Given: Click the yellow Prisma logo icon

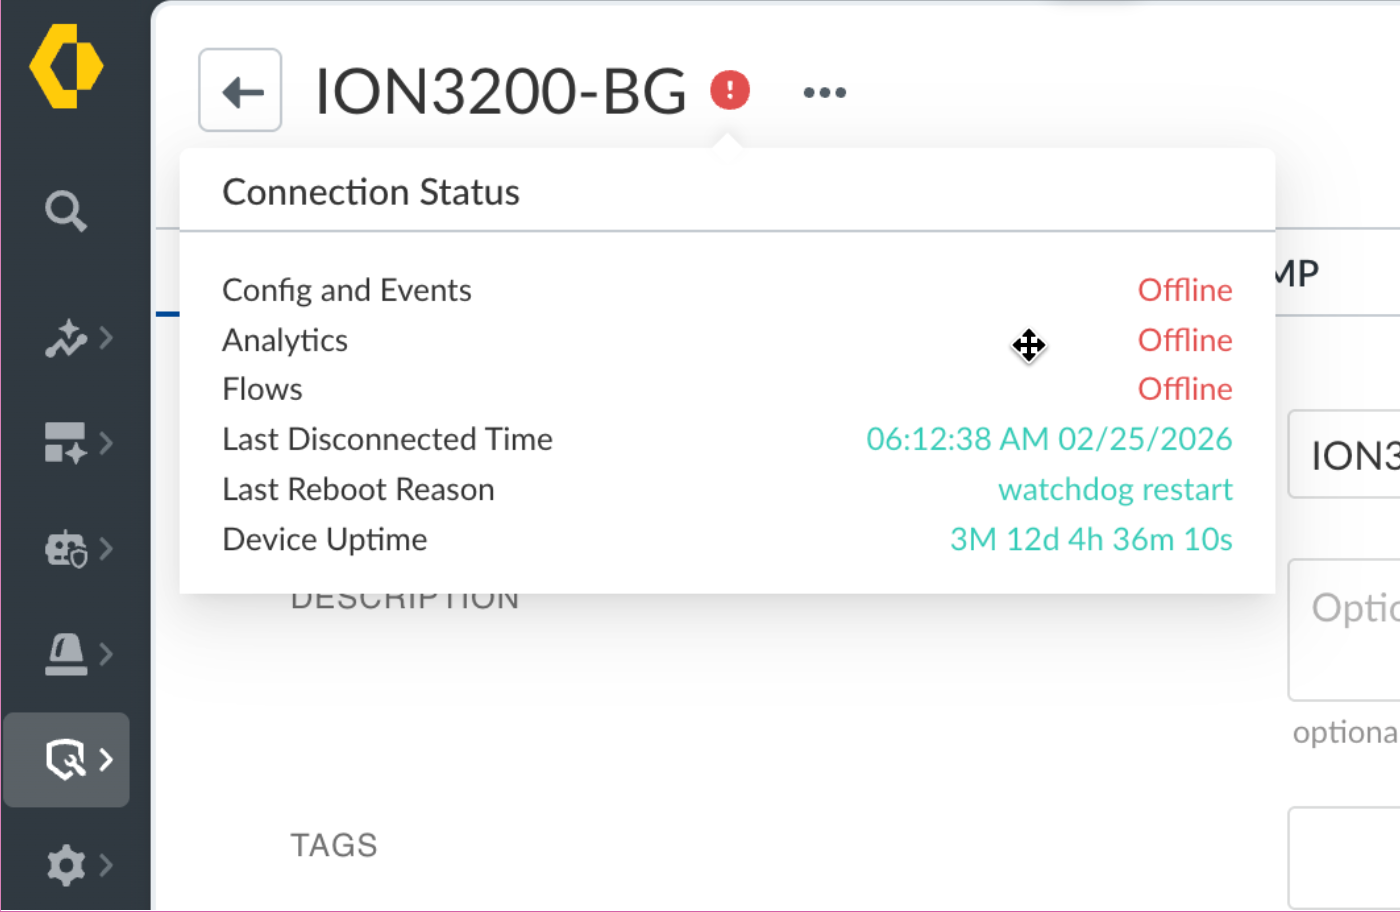Looking at the screenshot, I should [x=66, y=66].
